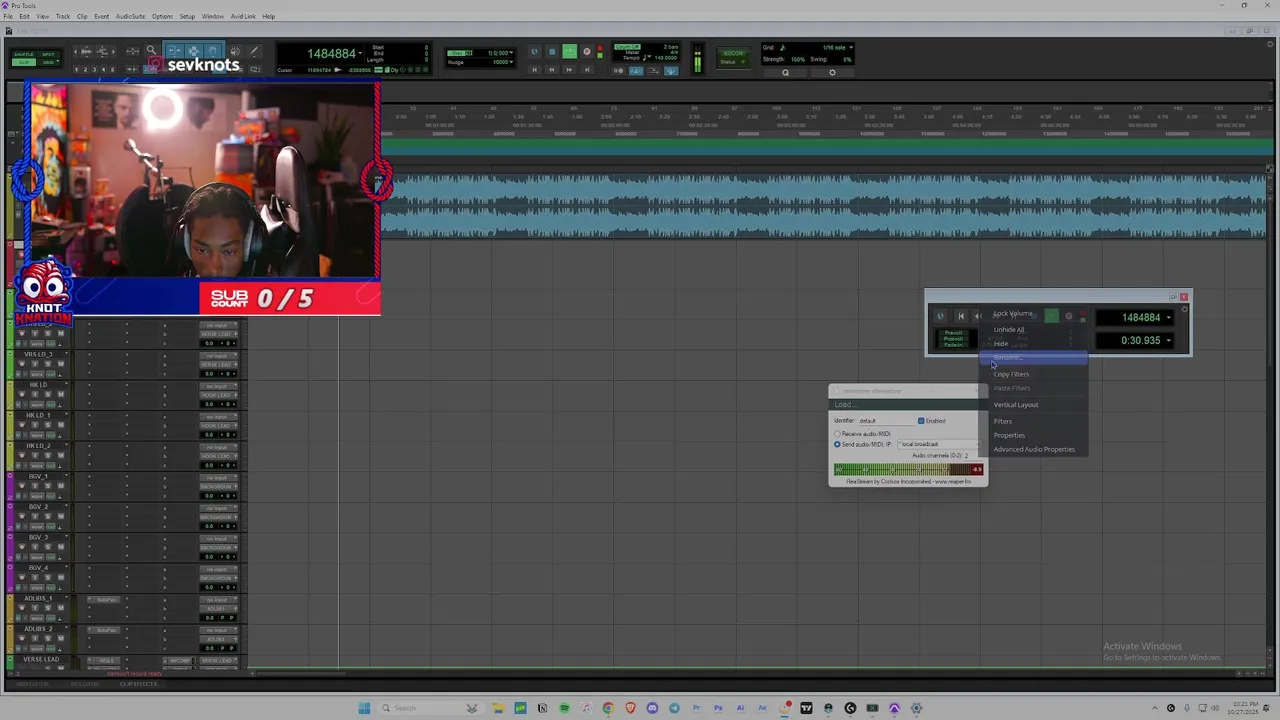Image resolution: width=1280 pixels, height=720 pixels.
Task: Select Receive audio/MIDI radio option
Action: [x=837, y=434]
